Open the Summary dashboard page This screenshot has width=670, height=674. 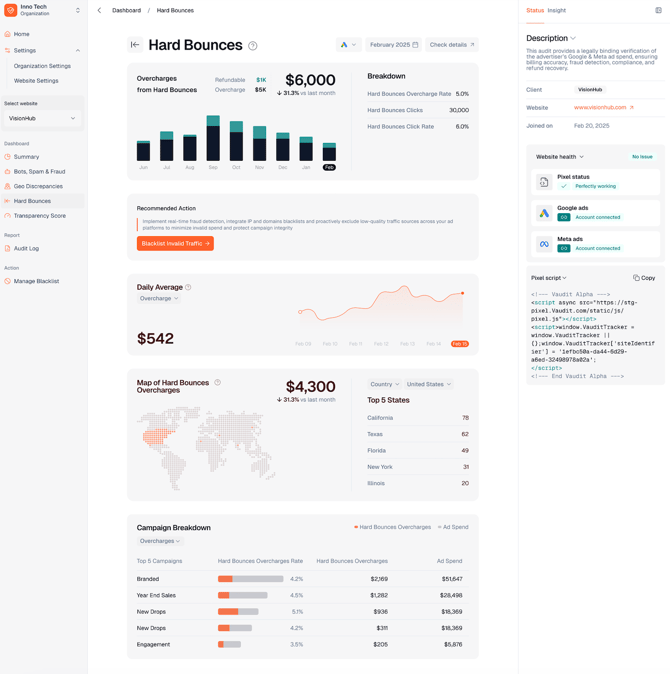pos(26,157)
